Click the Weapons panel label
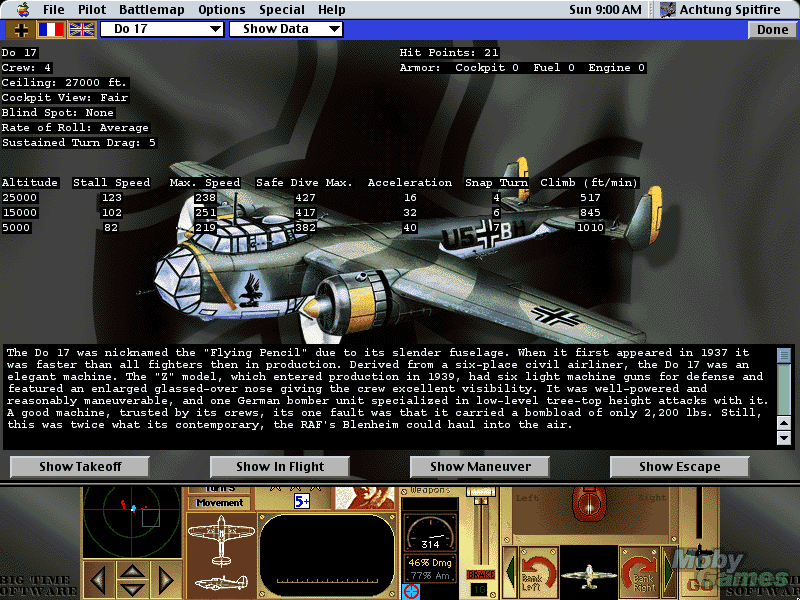Viewport: 800px width, 600px height. (x=430, y=490)
